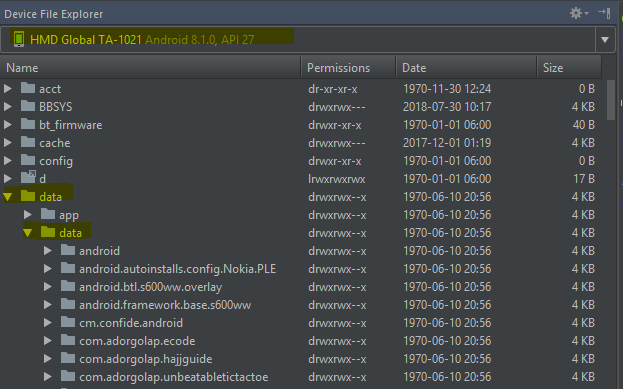Expand com.adorgolap.unbeatabletictactoe folder arrow

48,377
